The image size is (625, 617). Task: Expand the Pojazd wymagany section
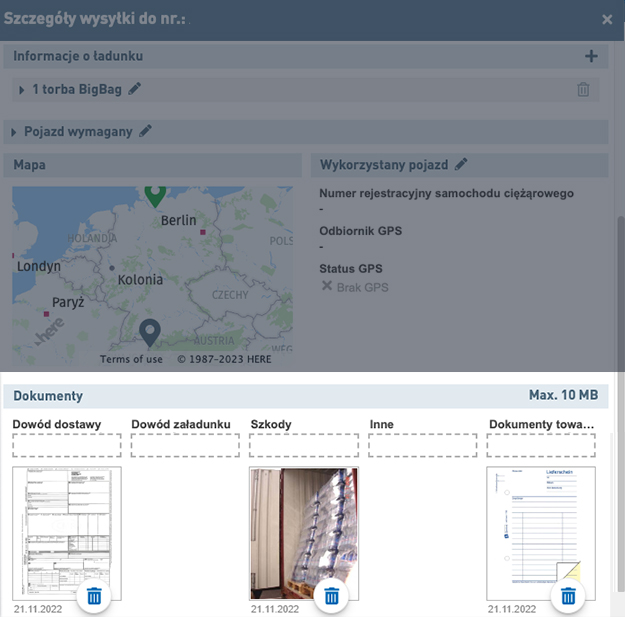tap(14, 132)
